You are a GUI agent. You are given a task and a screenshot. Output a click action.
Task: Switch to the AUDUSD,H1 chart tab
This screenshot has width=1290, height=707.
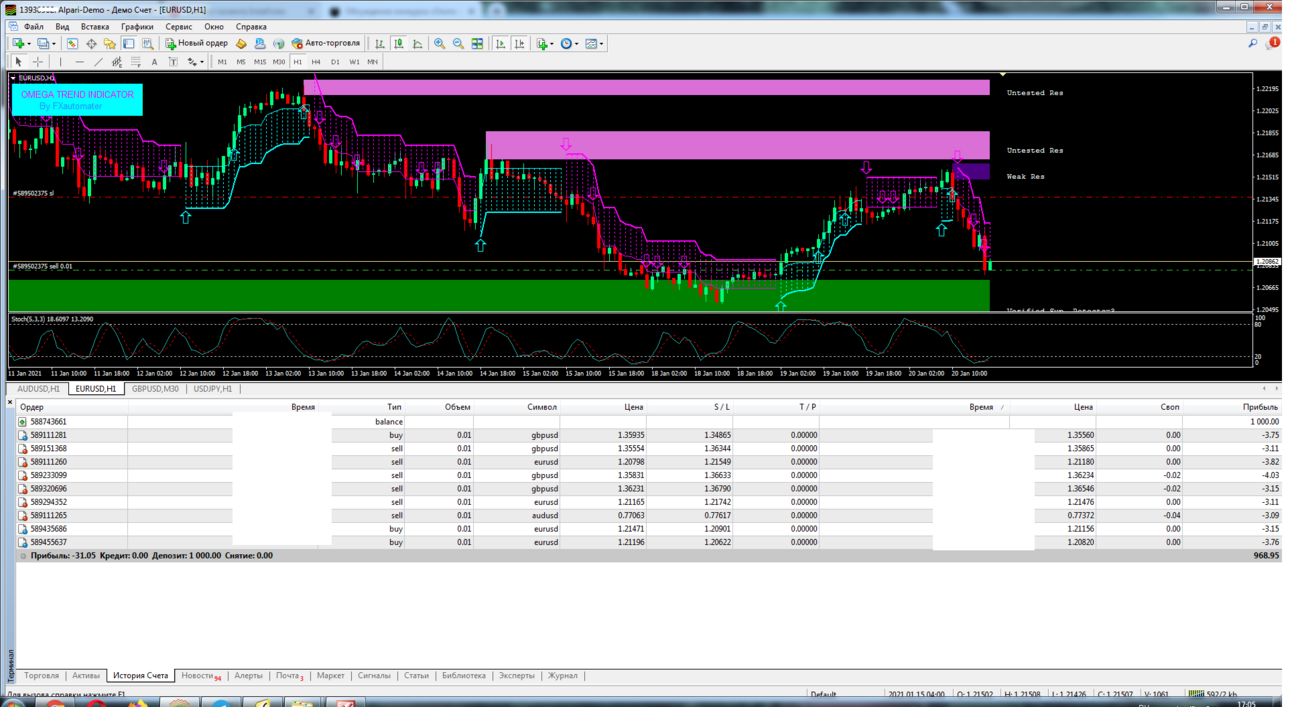(38, 389)
